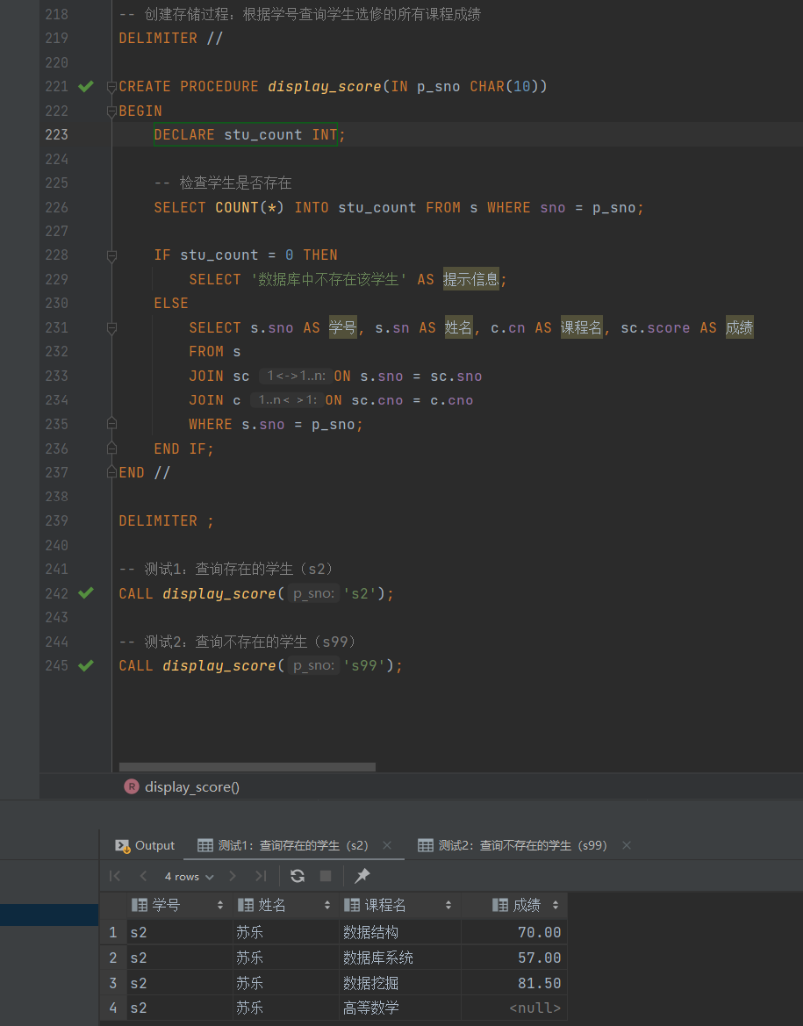This screenshot has width=803, height=1026.
Task: Click line number 223 in the gutter
Action: pos(56,135)
